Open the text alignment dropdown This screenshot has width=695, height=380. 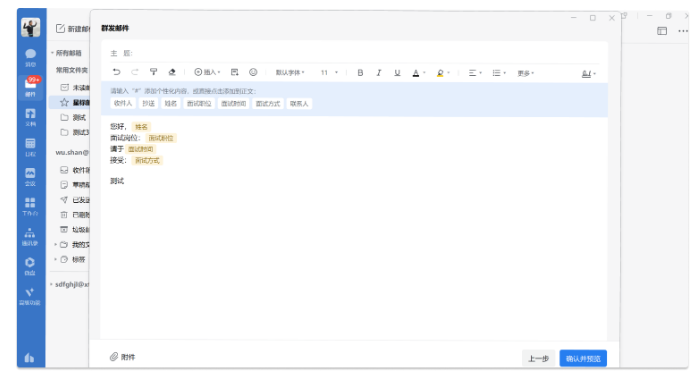(475, 73)
